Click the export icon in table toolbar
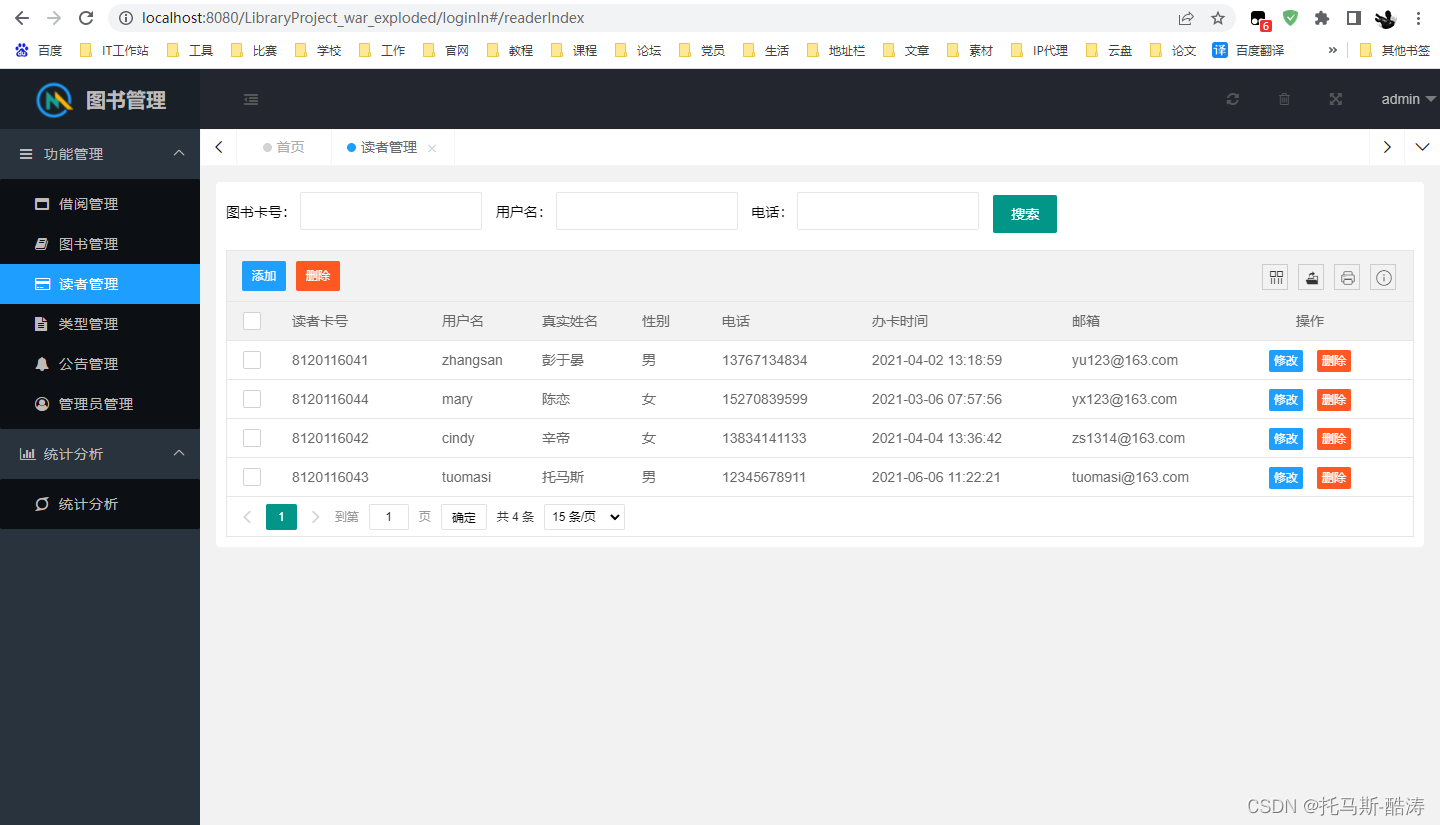 point(1311,278)
